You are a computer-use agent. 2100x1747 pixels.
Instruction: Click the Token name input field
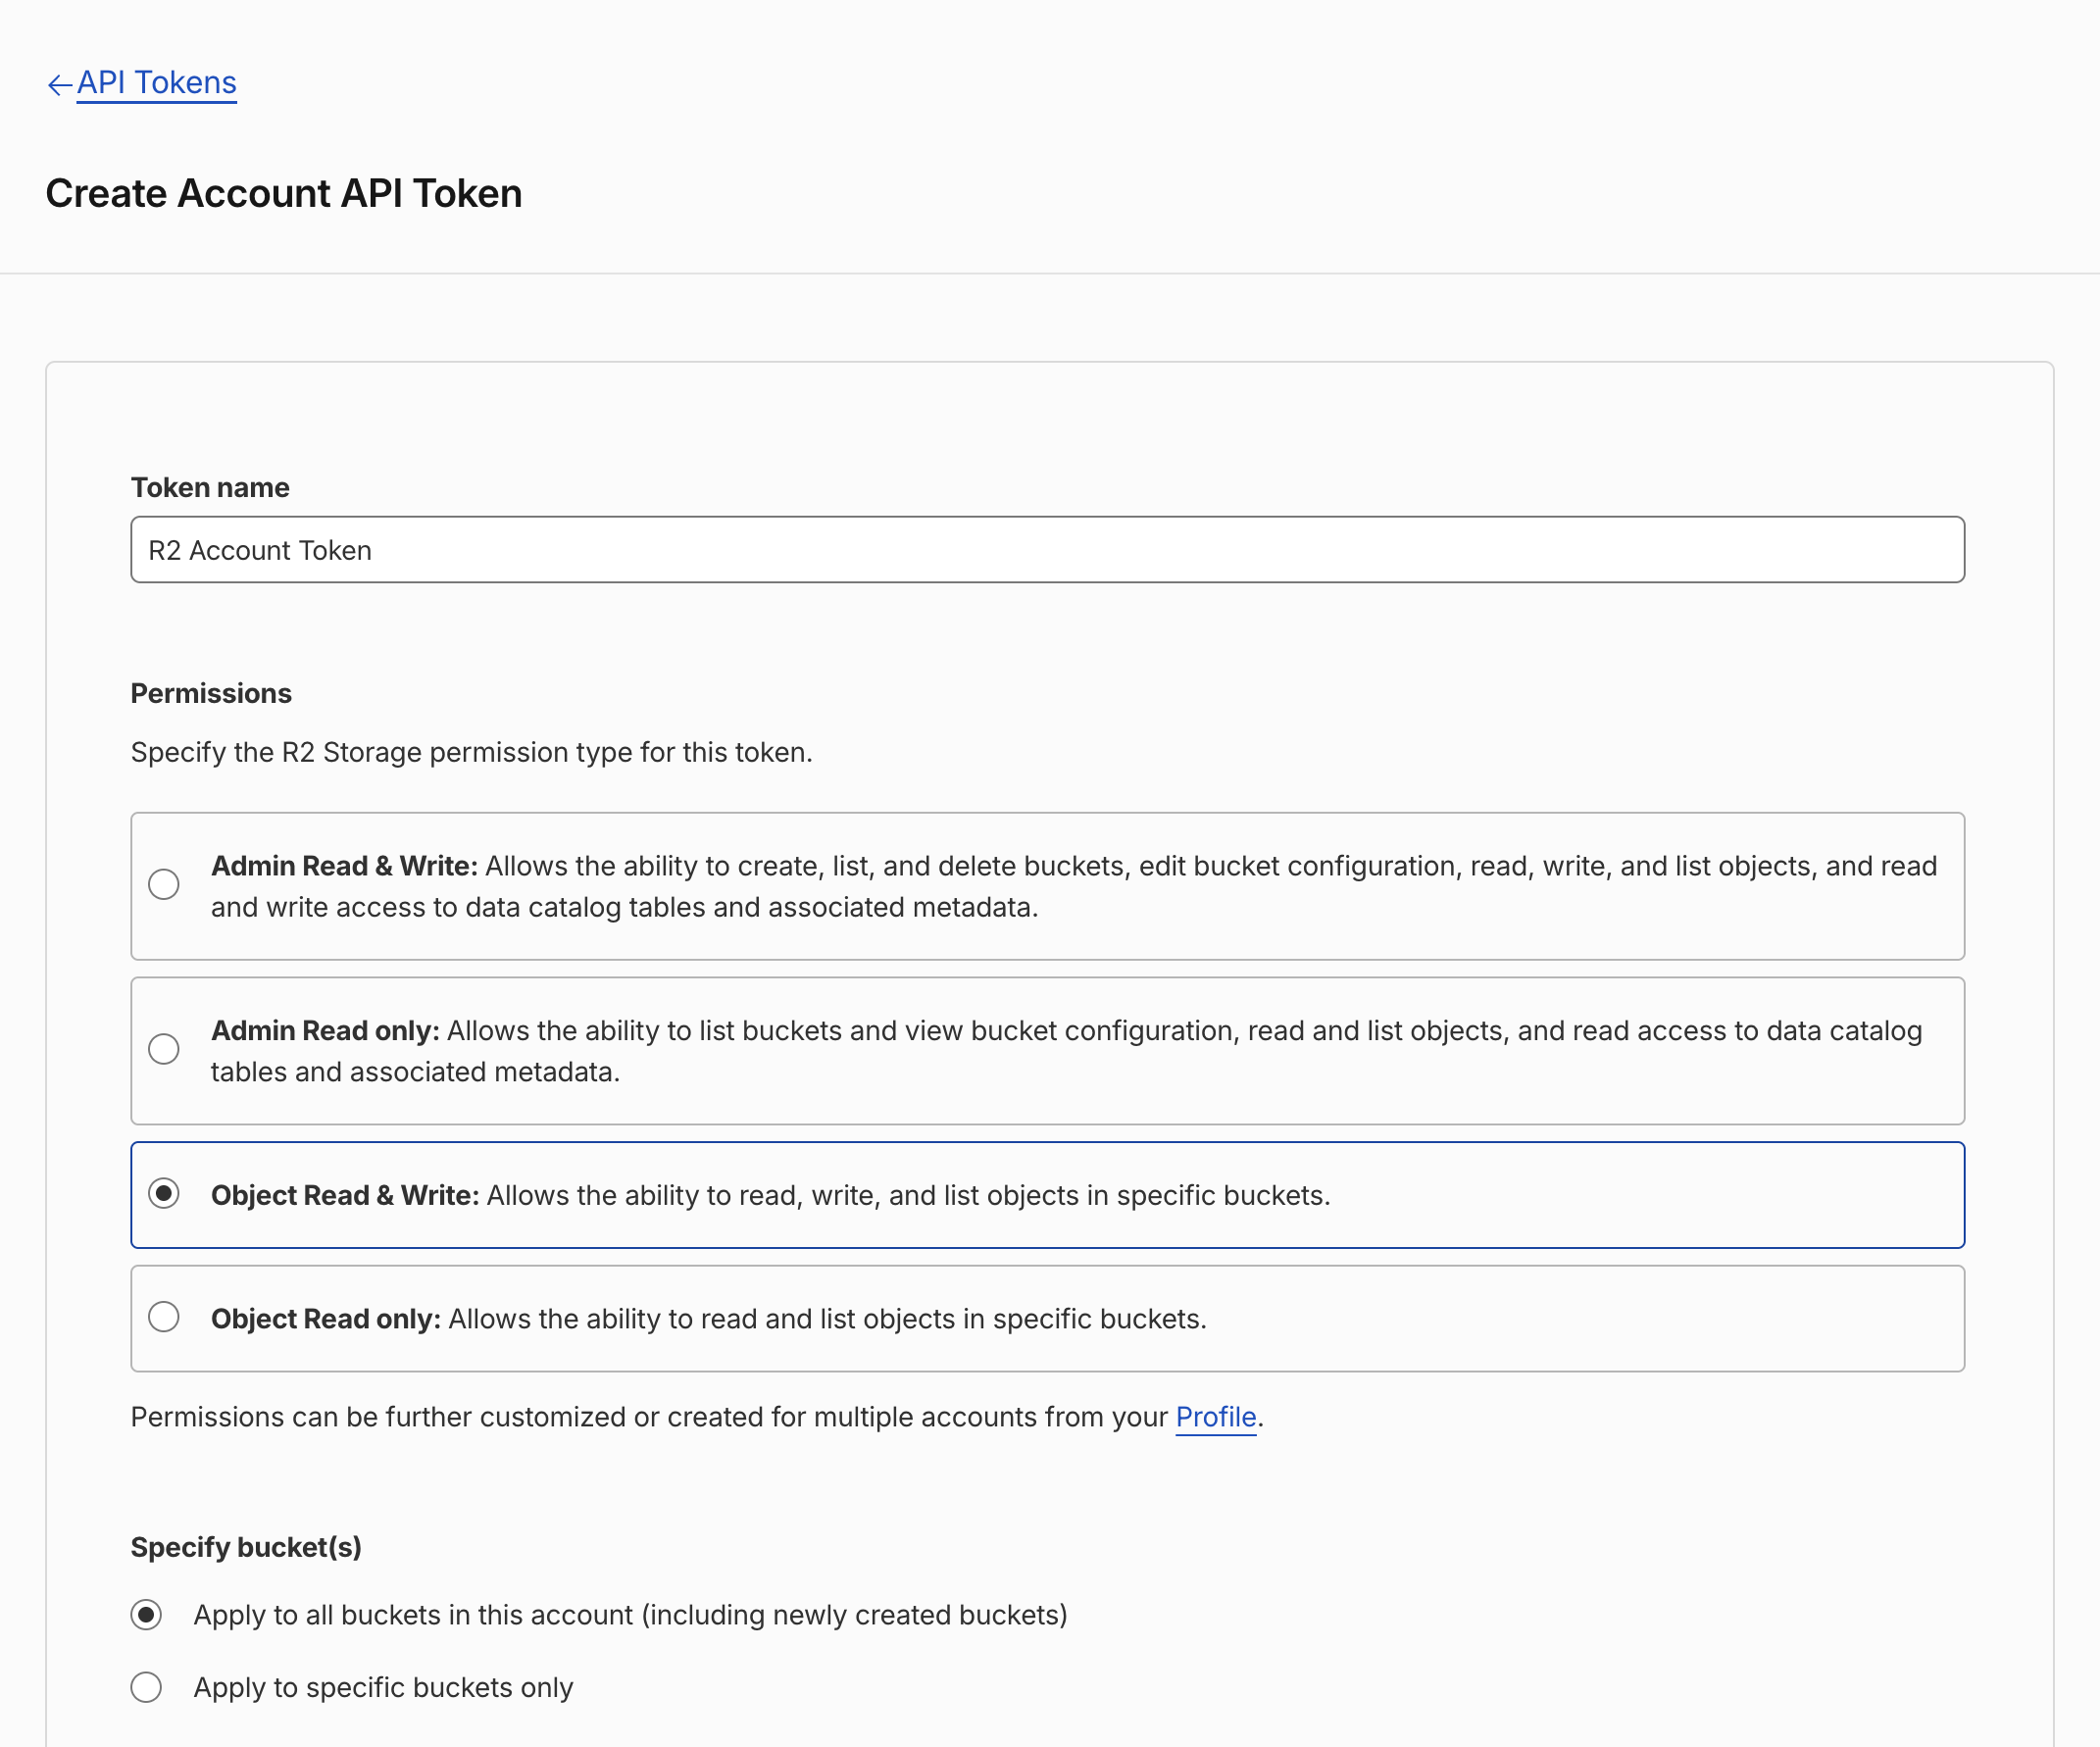pyautogui.click(x=1047, y=549)
